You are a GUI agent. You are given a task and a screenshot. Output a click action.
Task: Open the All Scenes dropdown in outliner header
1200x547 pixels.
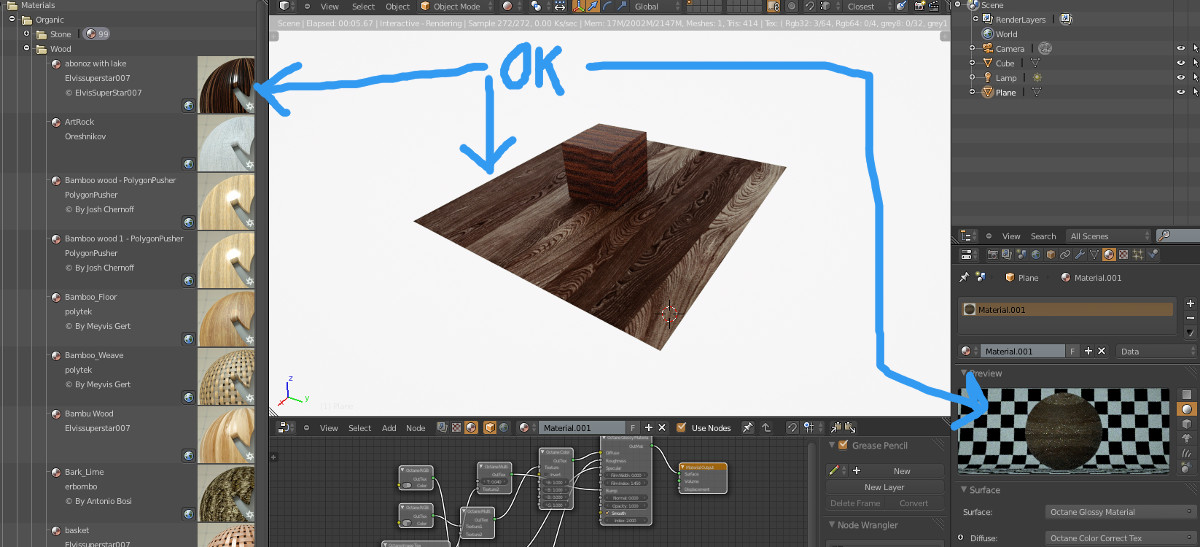1108,236
